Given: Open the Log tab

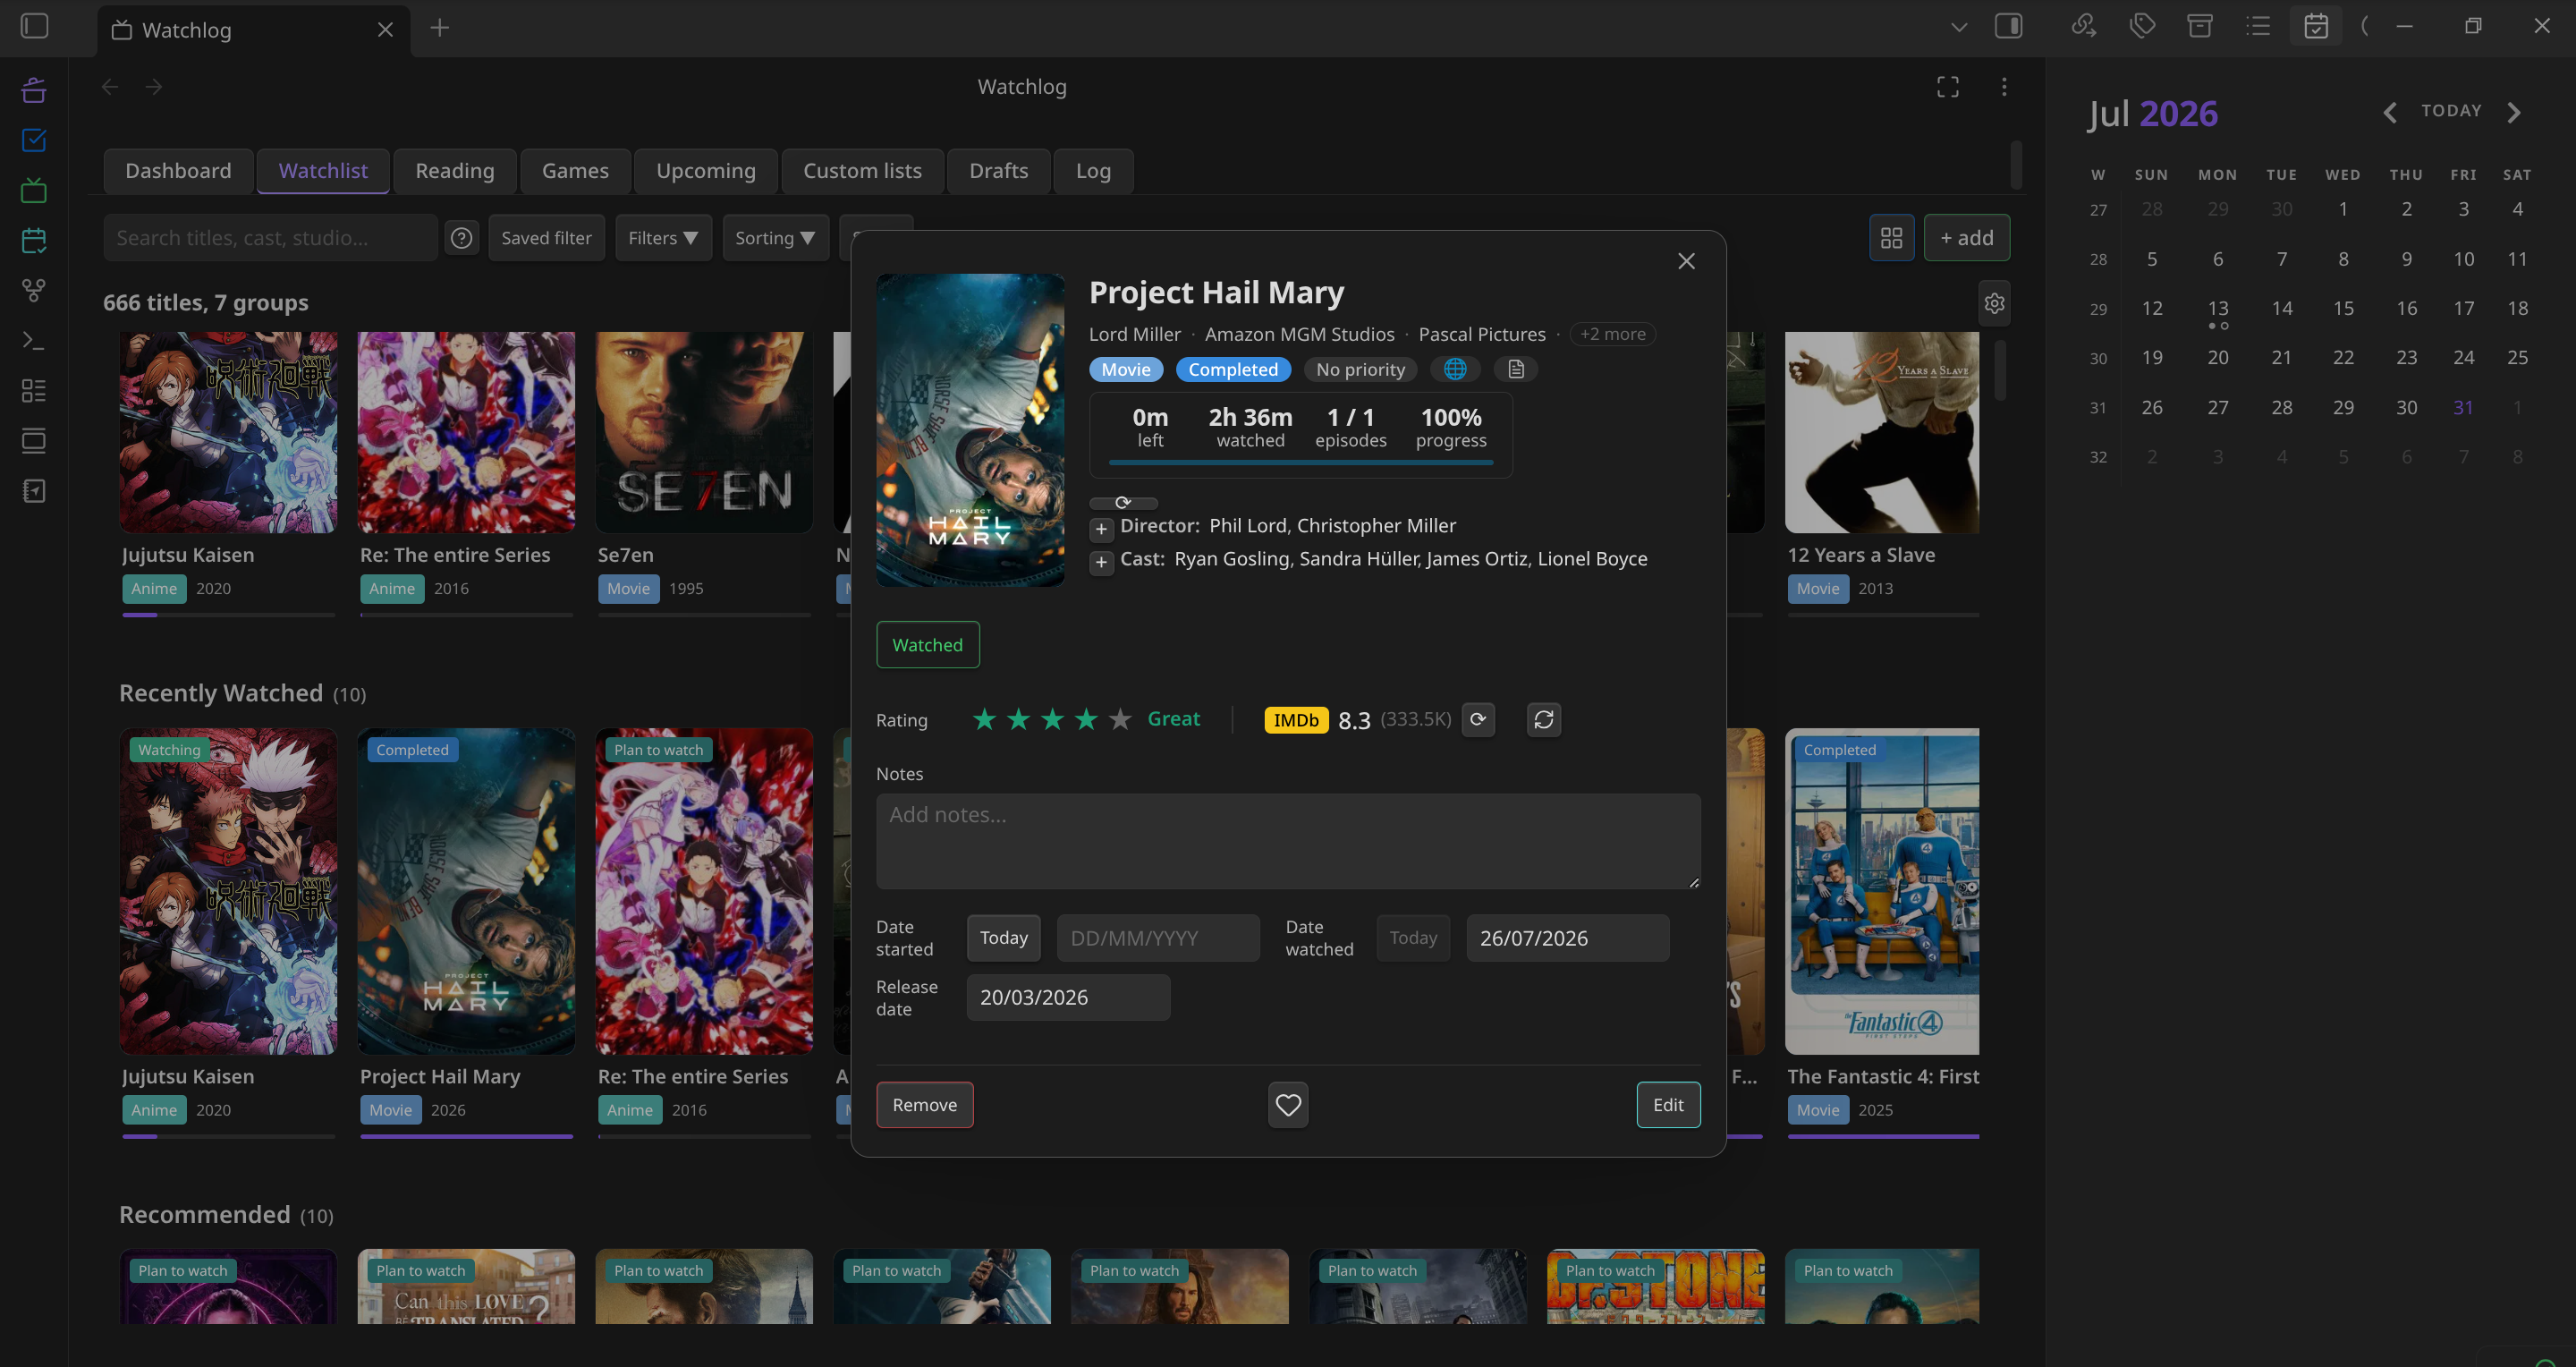Looking at the screenshot, I should [x=1094, y=171].
